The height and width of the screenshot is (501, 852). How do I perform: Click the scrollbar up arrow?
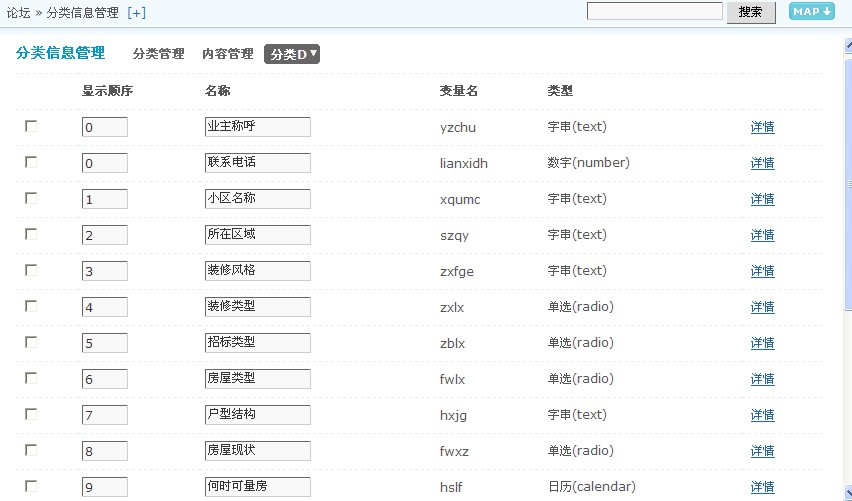click(x=848, y=45)
